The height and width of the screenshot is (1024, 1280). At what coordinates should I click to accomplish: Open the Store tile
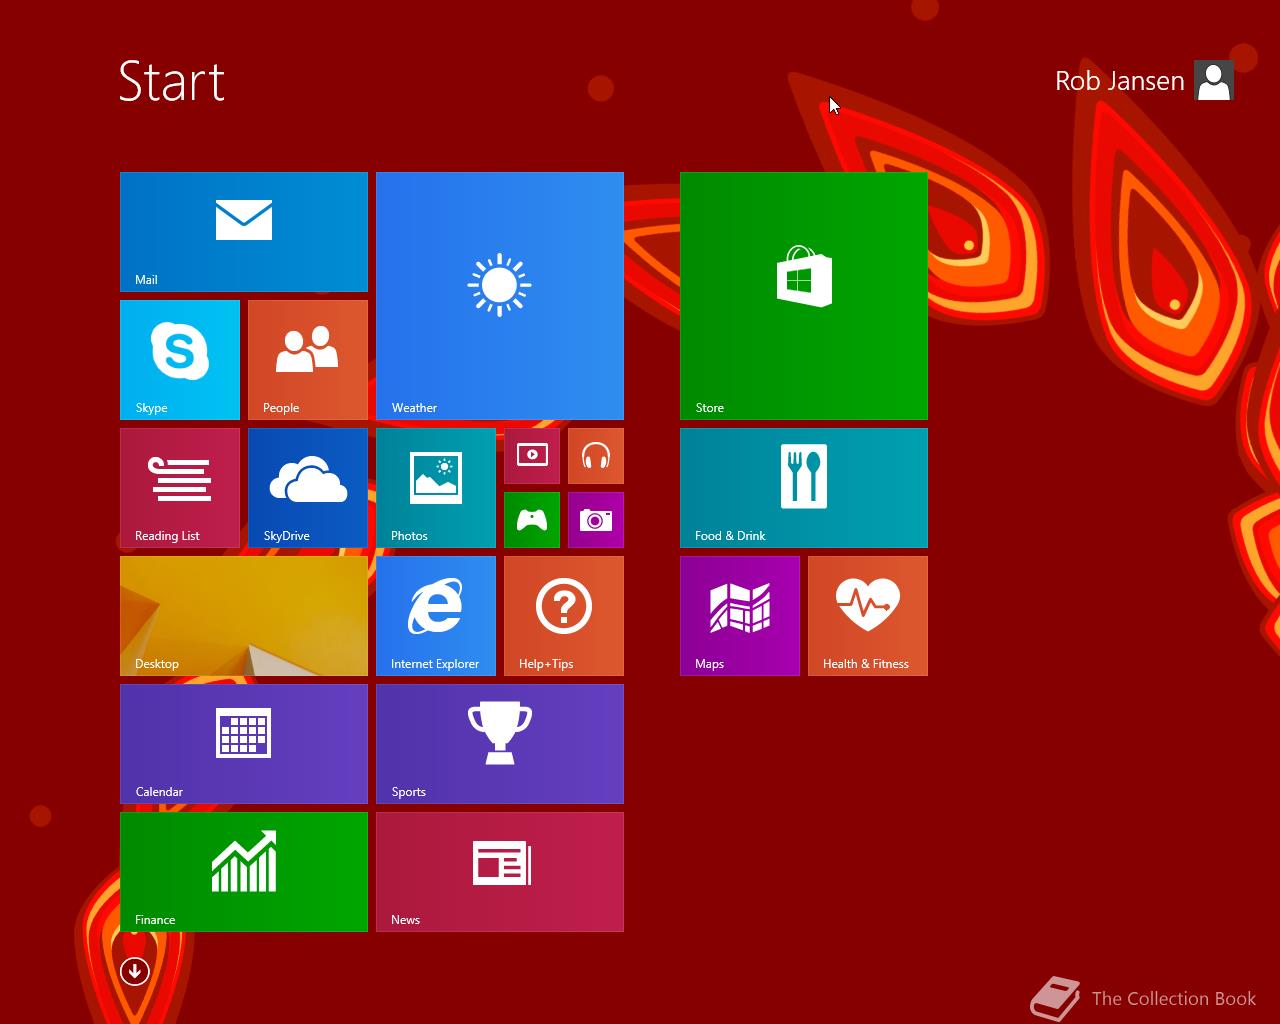pyautogui.click(x=804, y=296)
